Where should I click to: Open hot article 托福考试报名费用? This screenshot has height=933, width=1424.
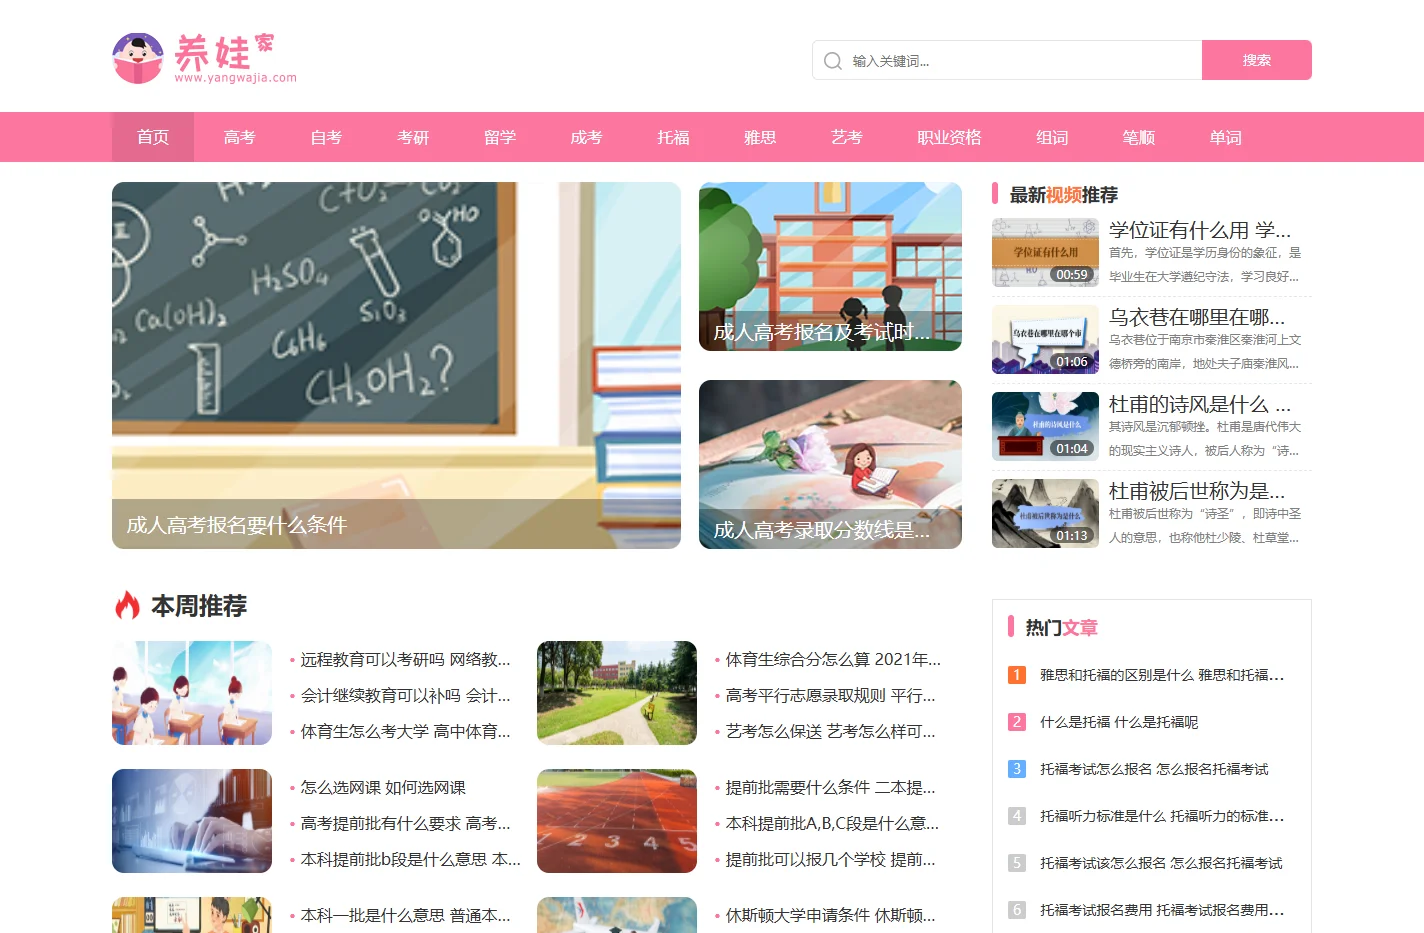[1161, 910]
